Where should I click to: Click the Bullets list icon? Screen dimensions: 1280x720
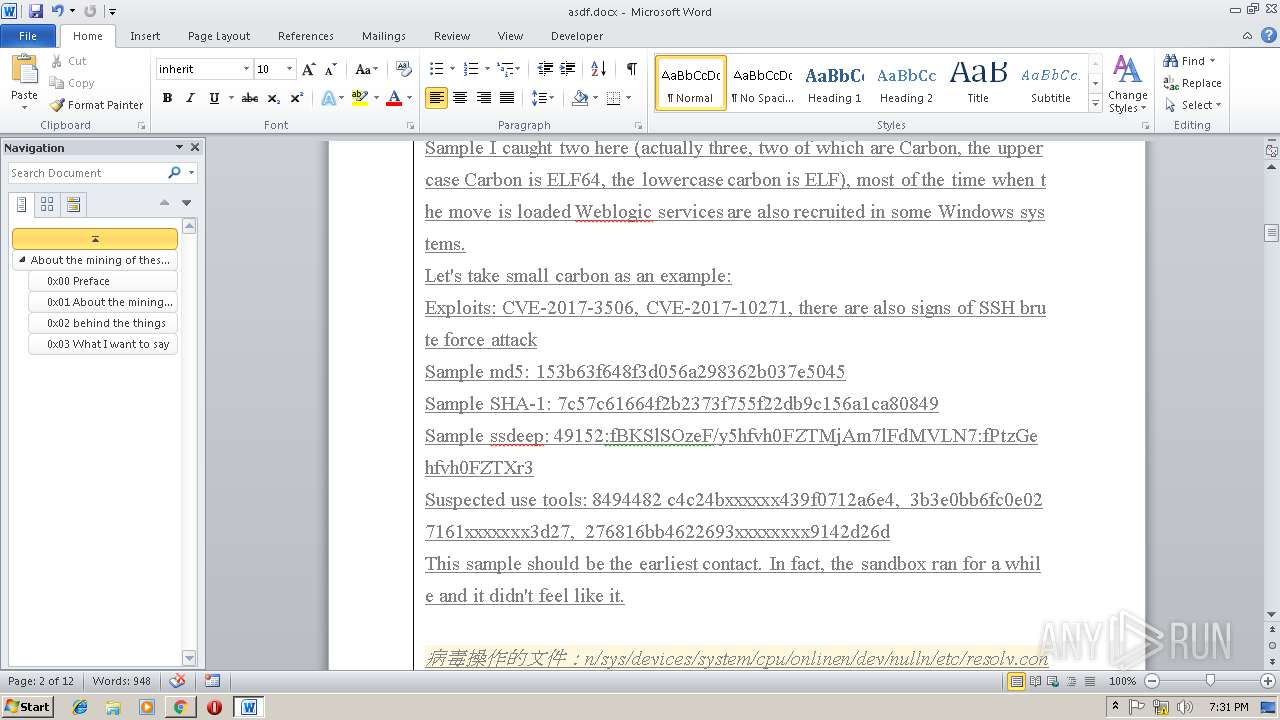point(436,69)
